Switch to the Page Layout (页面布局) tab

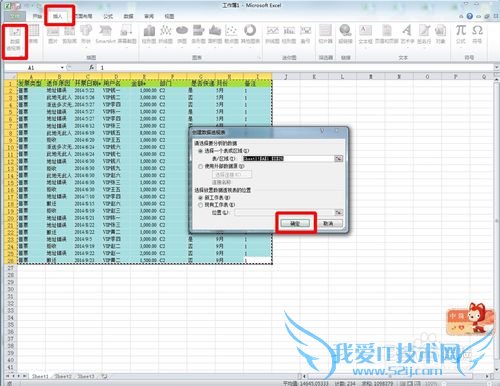pos(83,16)
